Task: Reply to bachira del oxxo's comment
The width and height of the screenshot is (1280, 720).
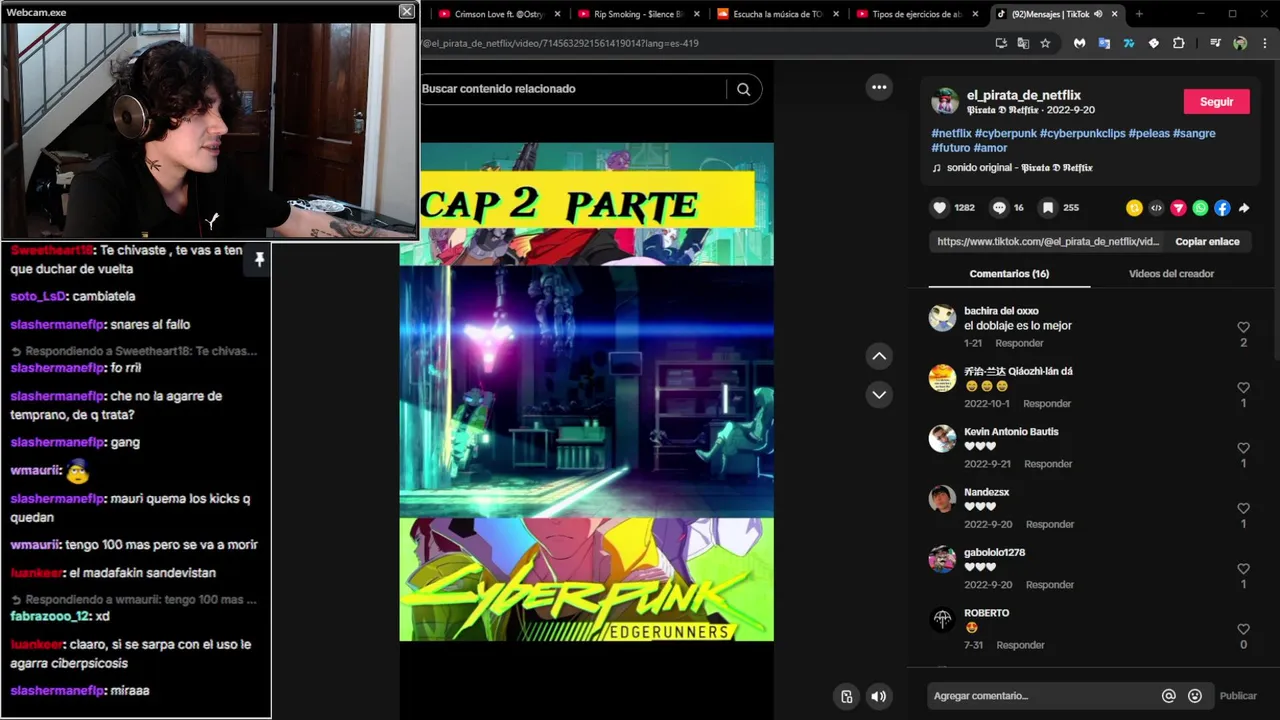Action: [x=1019, y=343]
